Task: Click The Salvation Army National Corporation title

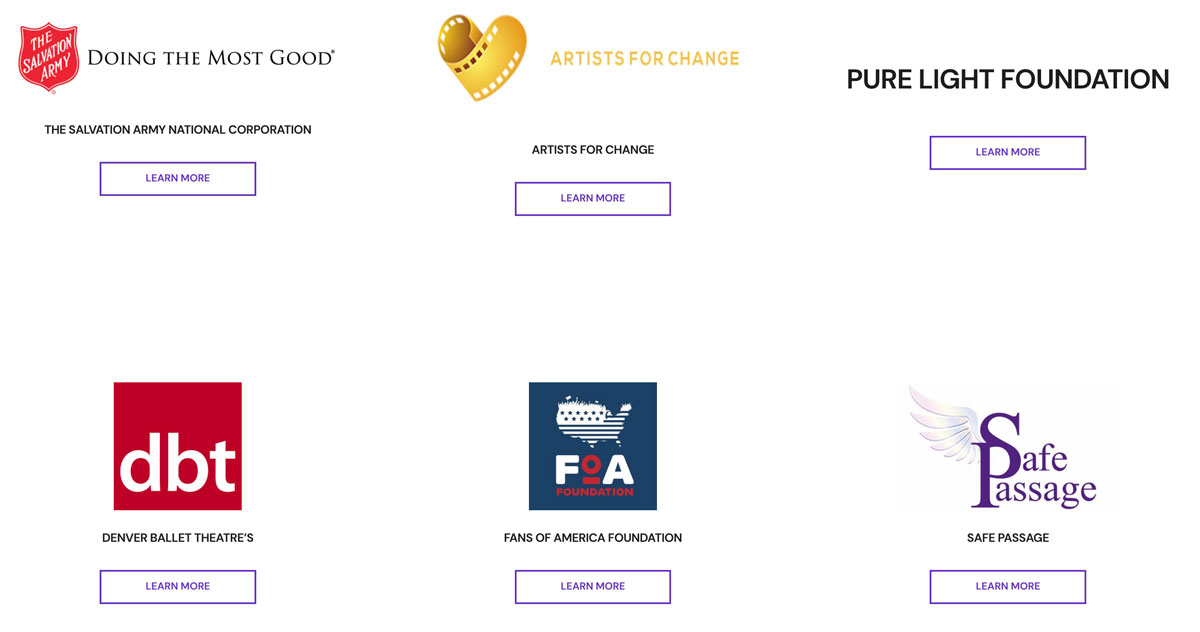Action: 178,130
